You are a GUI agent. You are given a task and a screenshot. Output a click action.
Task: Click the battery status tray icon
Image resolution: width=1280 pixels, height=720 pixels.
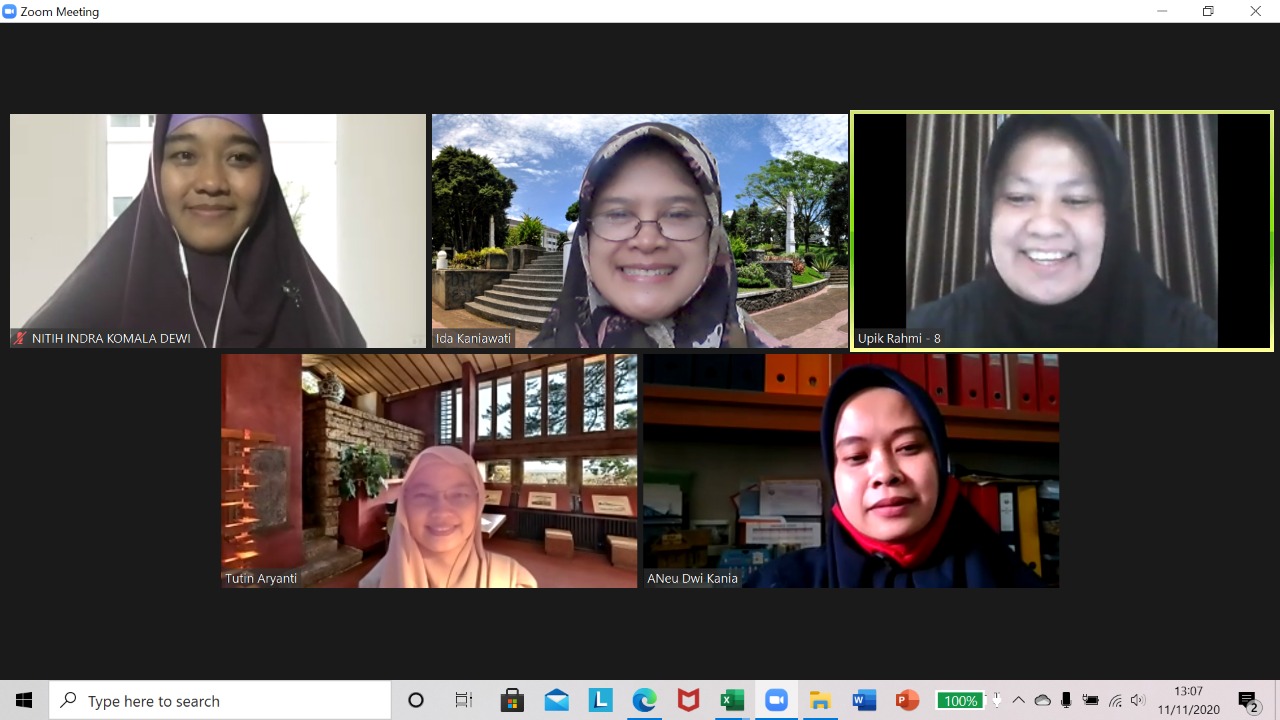point(1091,701)
